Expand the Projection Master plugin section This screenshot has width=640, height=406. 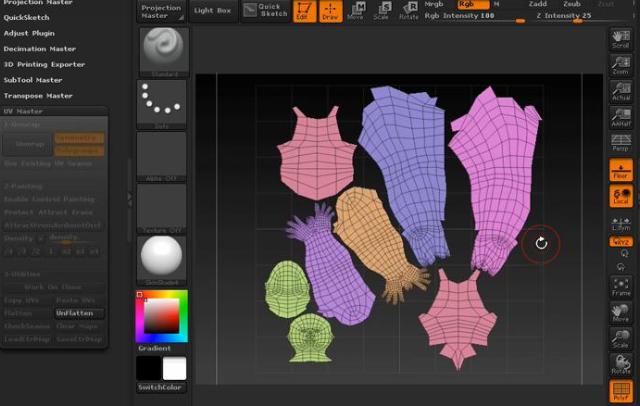38,2
